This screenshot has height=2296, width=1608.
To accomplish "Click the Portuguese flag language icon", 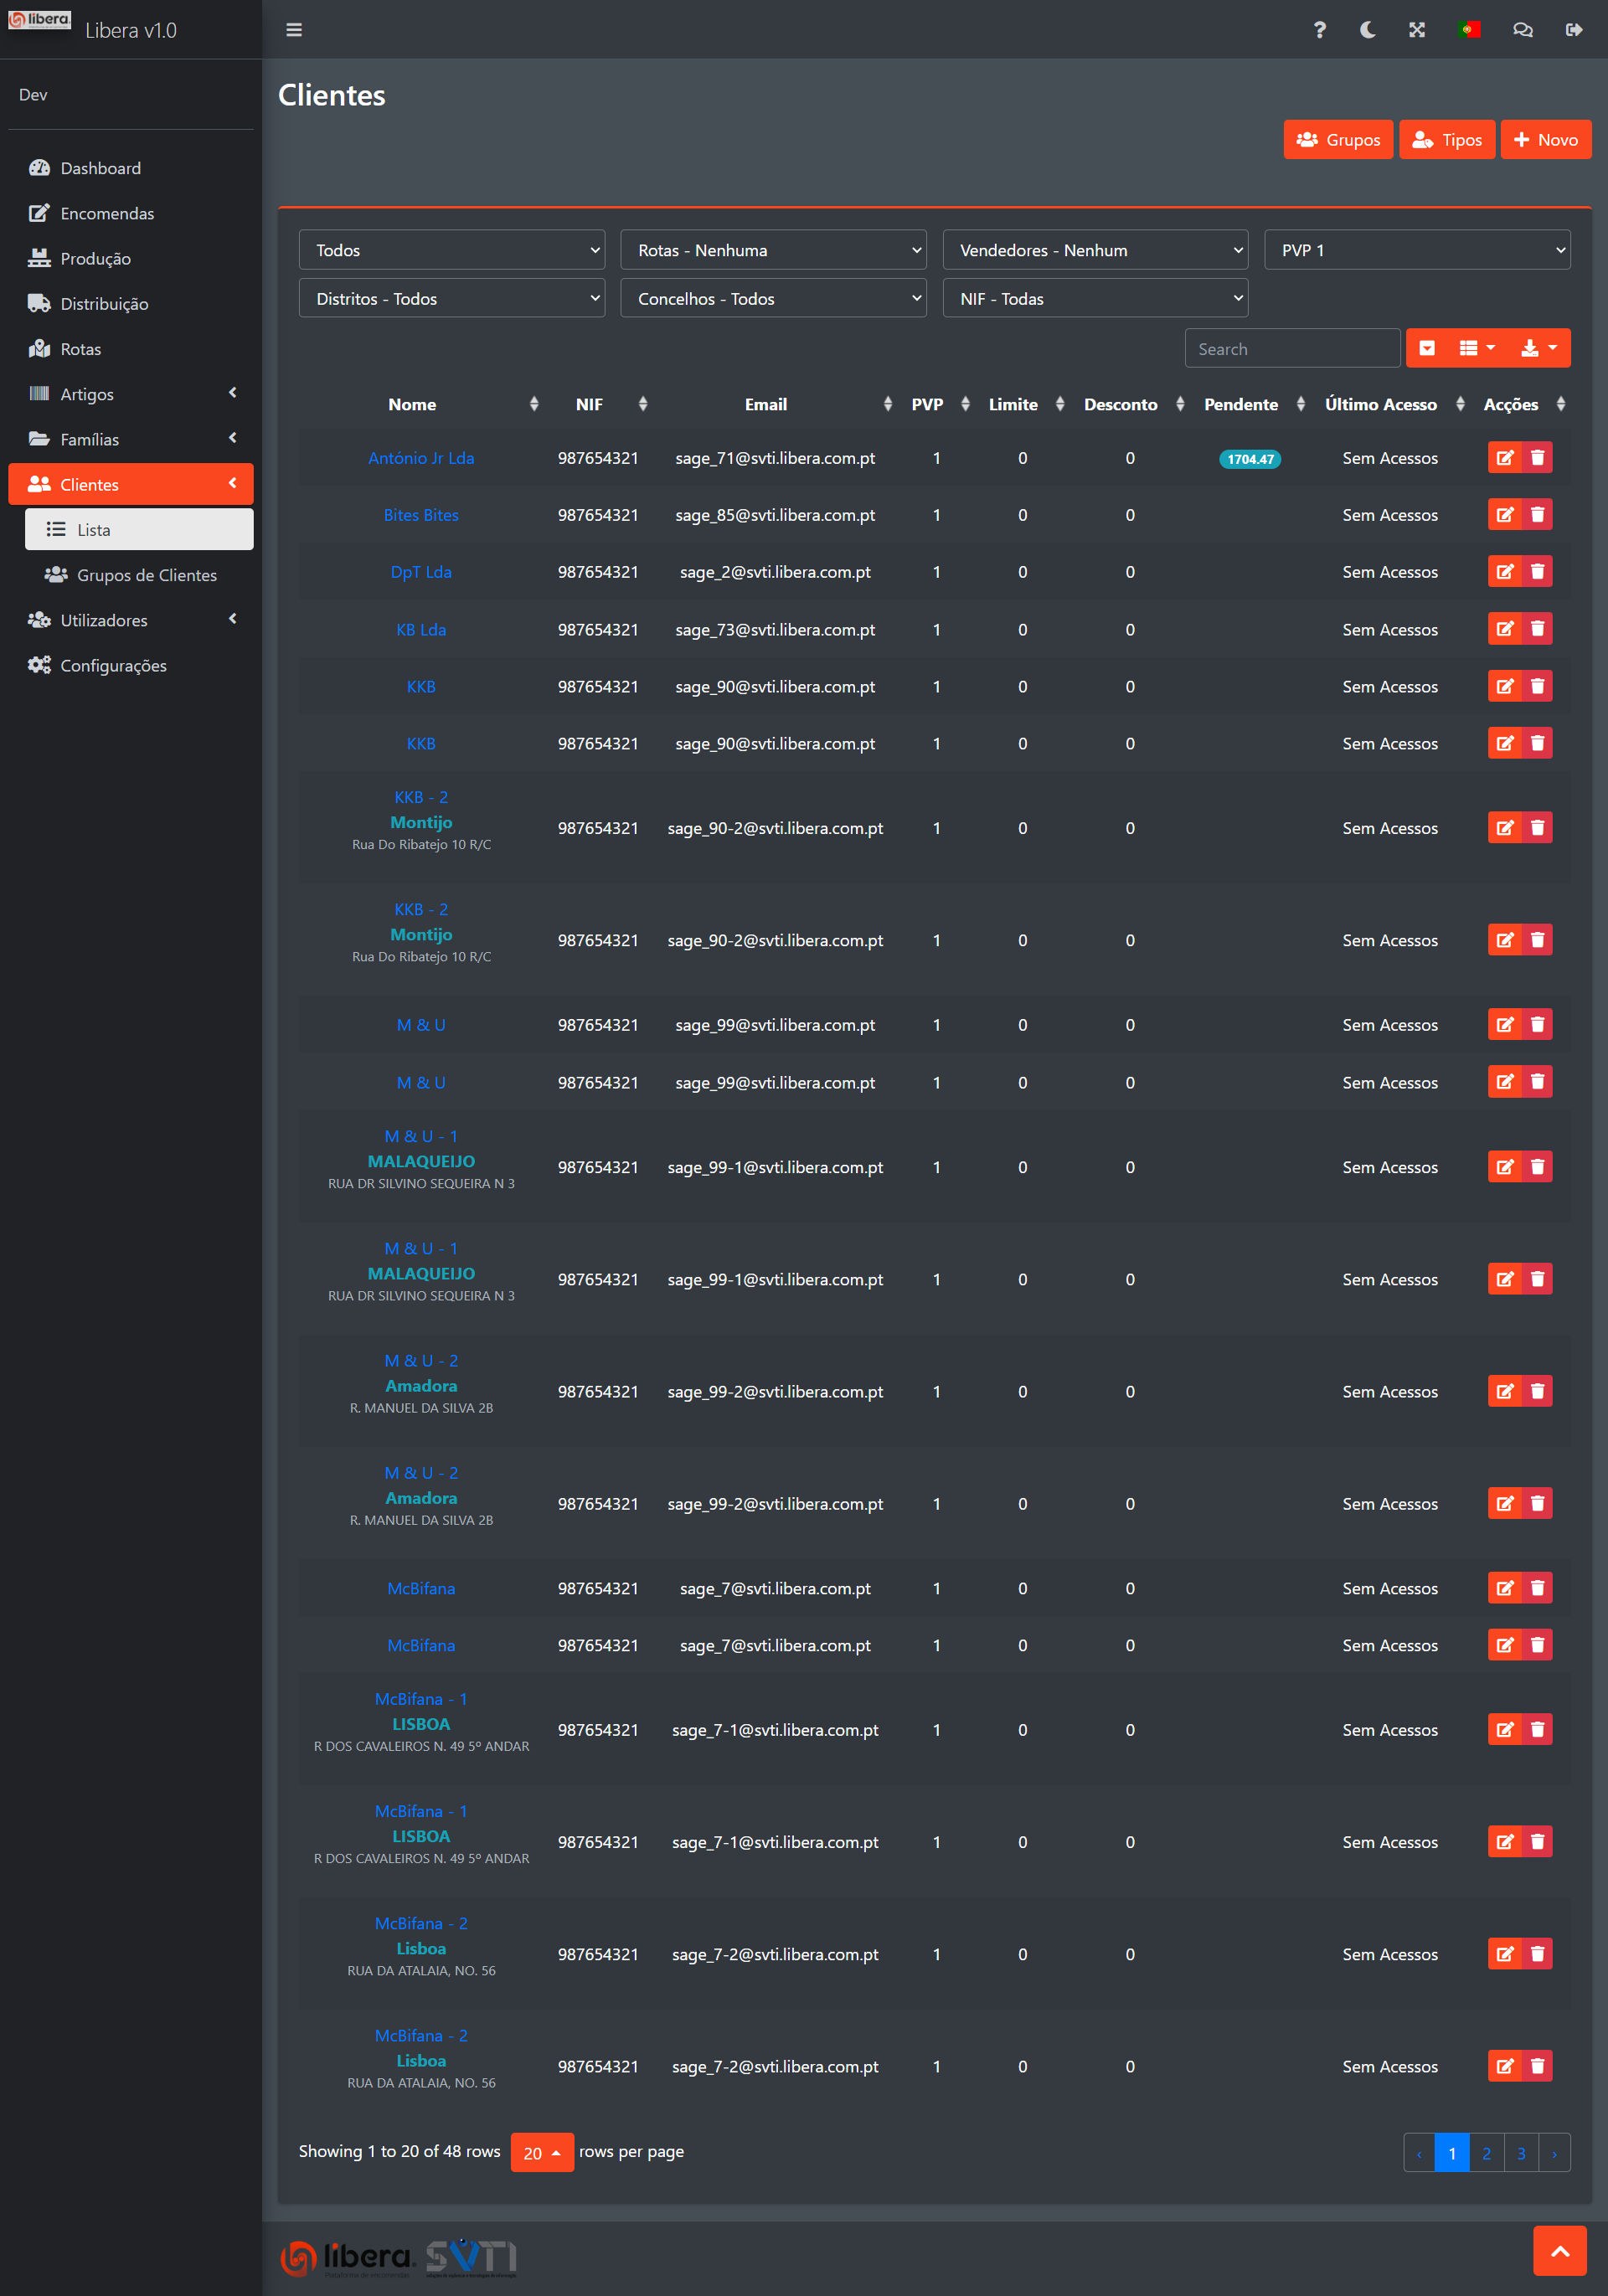I will coord(1469,30).
